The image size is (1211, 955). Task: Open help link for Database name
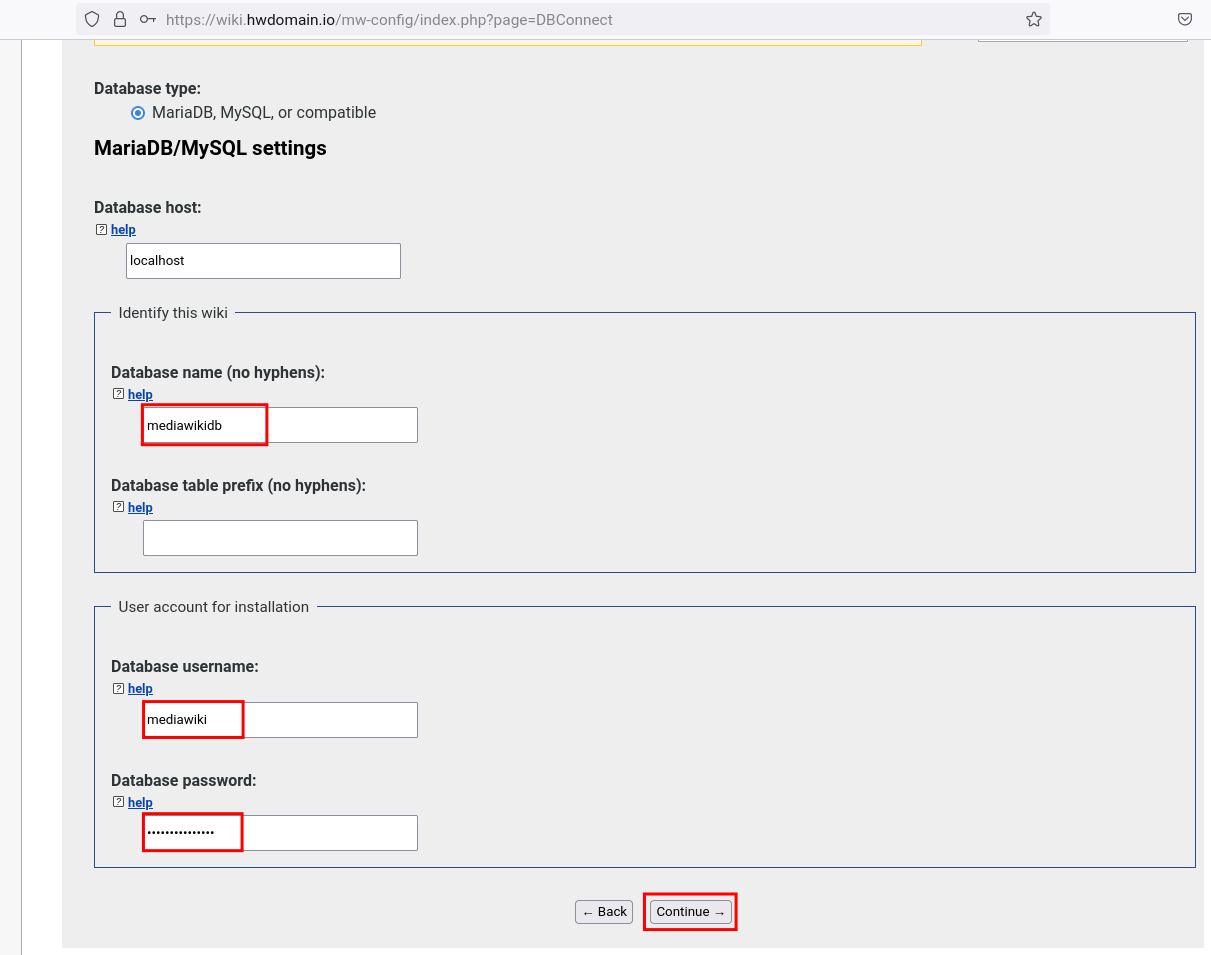[x=140, y=395]
